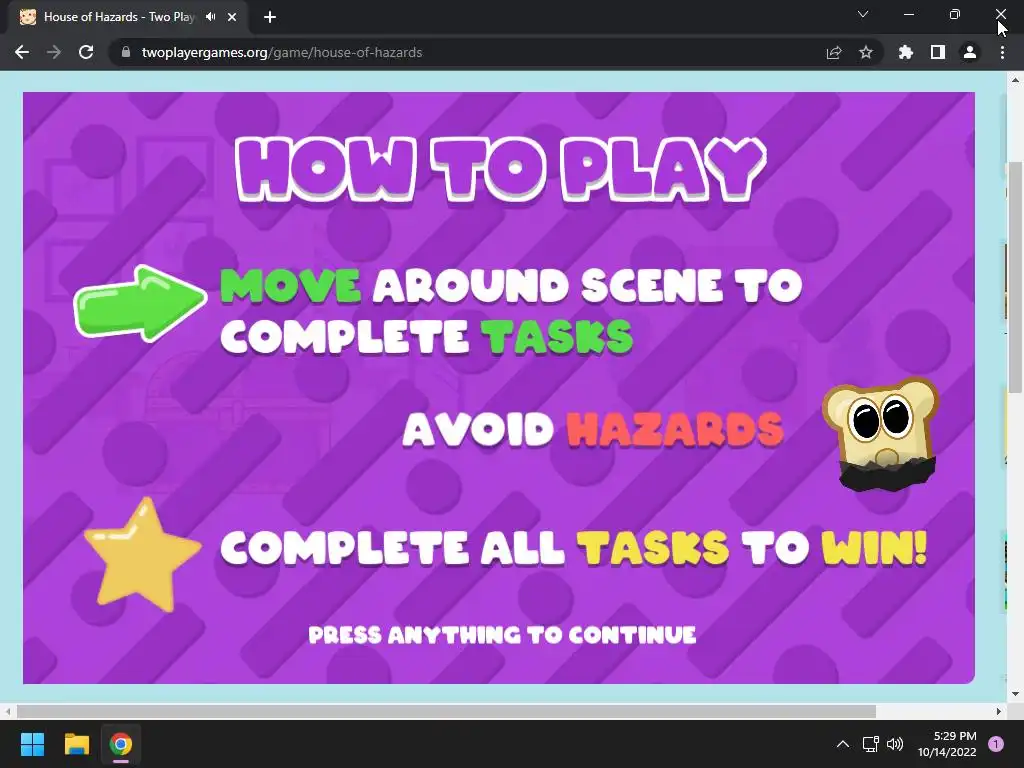Click the address bar URL
Image resolution: width=1024 pixels, height=768 pixels.
tap(281, 52)
